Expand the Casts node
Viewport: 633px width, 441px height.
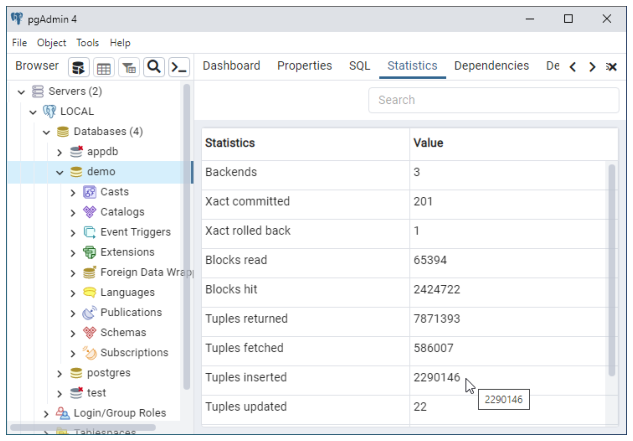pyautogui.click(x=73, y=193)
